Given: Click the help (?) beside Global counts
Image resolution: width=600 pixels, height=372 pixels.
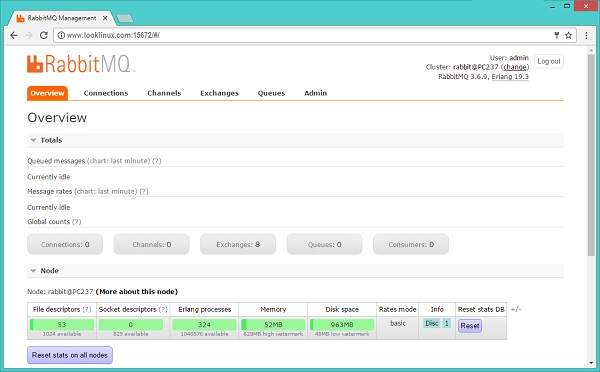Looking at the screenshot, I should click(77, 222).
